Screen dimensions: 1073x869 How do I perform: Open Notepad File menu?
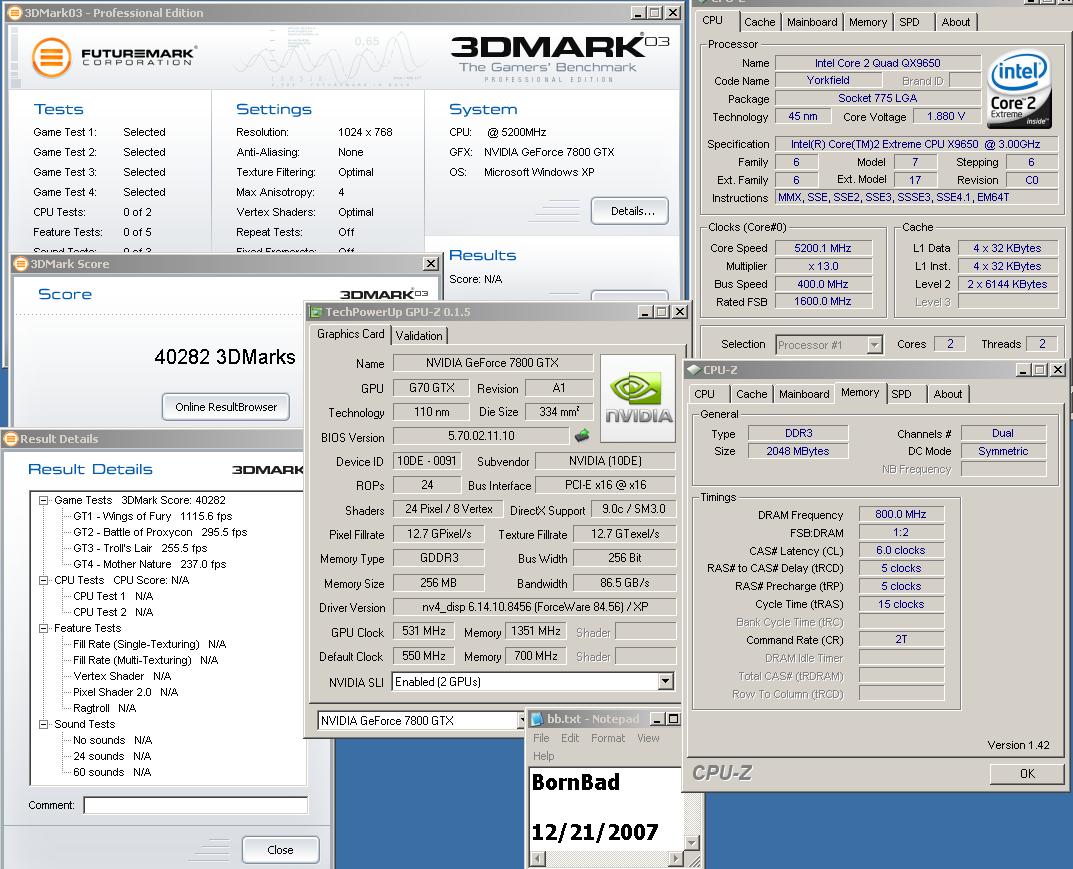541,738
